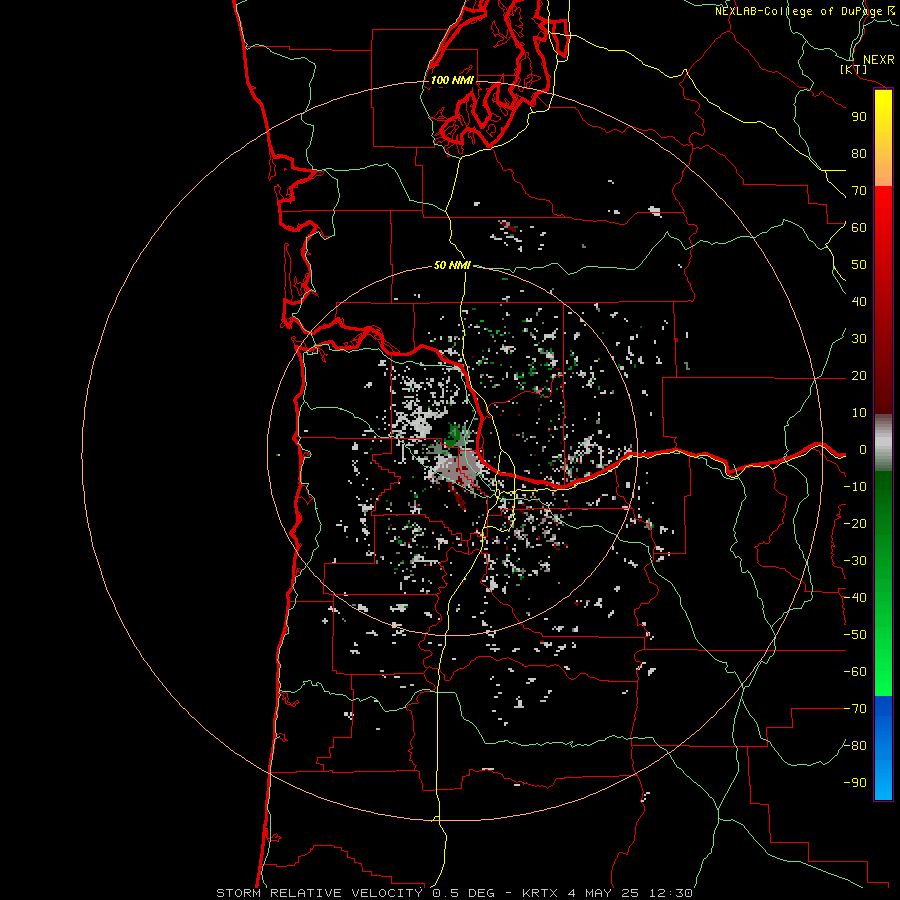Screen dimensions: 900x900
Task: Click the 70 value on color scale
Action: coord(859,191)
